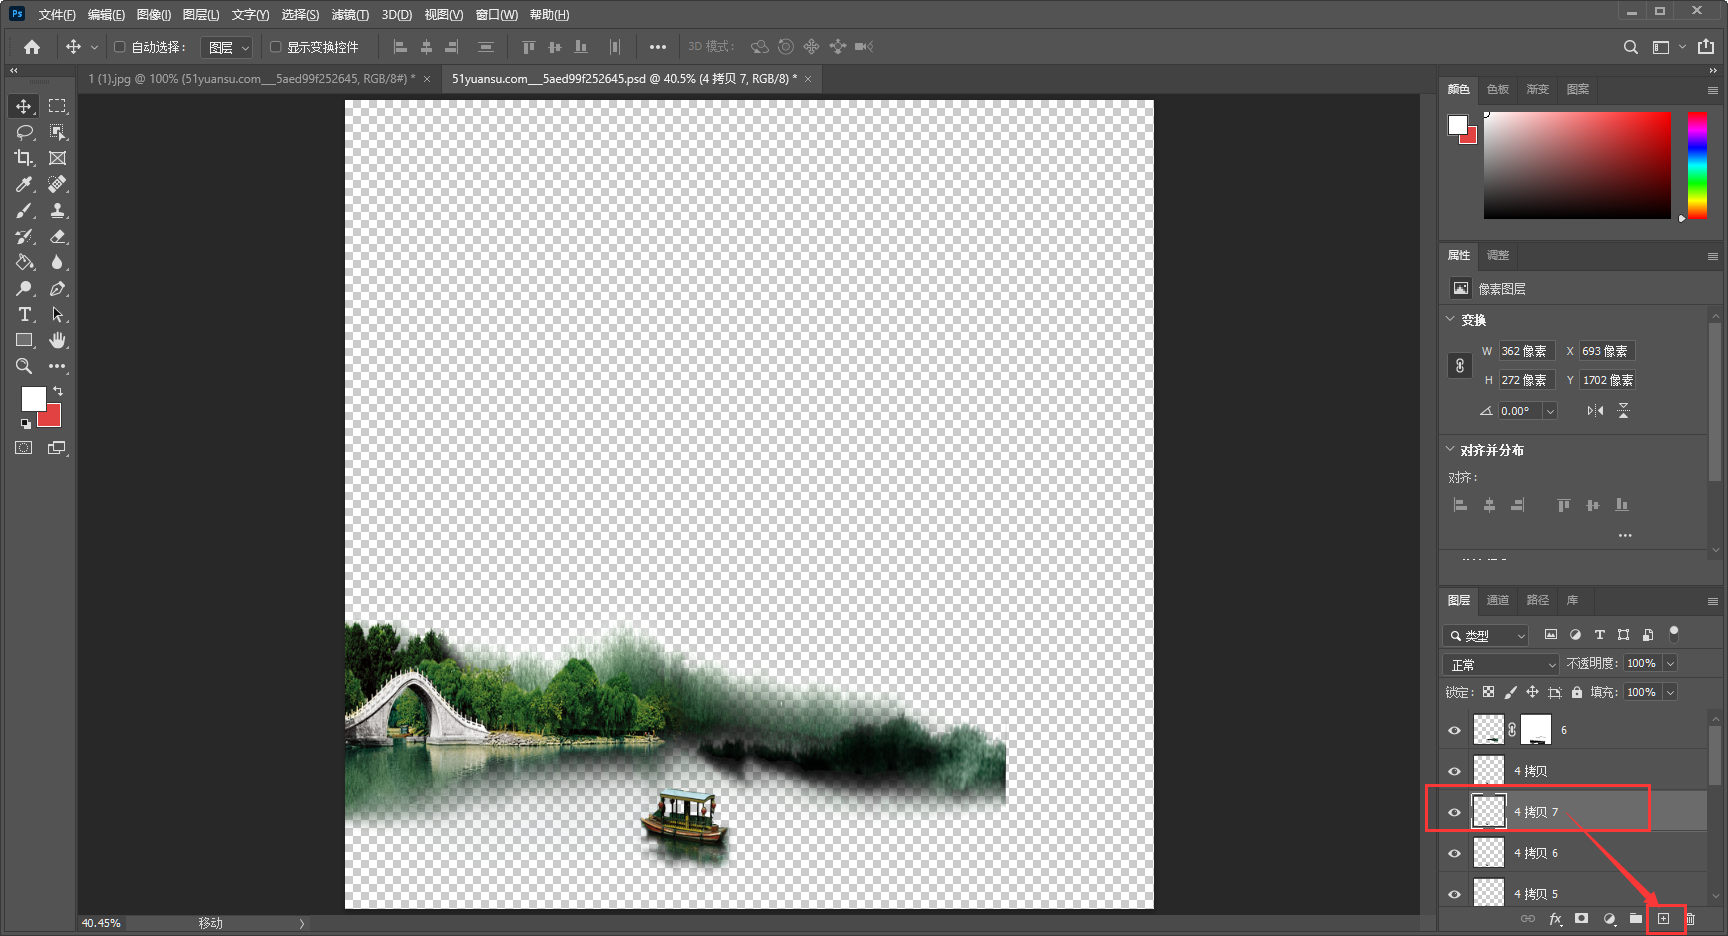Open the rotation angle dropdown
The image size is (1728, 936).
tap(1550, 411)
